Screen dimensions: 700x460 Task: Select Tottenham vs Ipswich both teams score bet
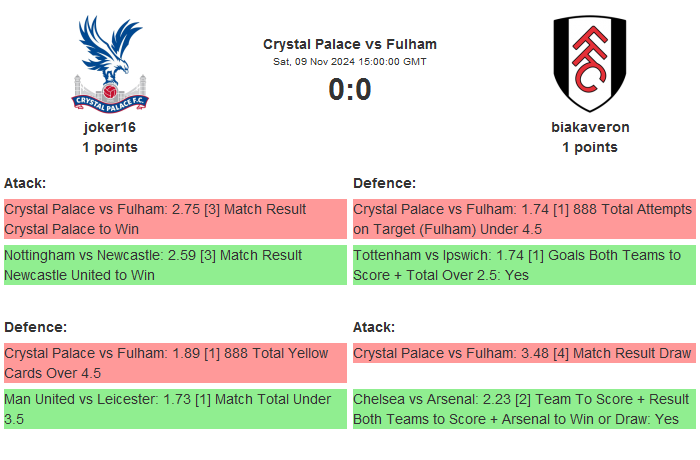[523, 265]
